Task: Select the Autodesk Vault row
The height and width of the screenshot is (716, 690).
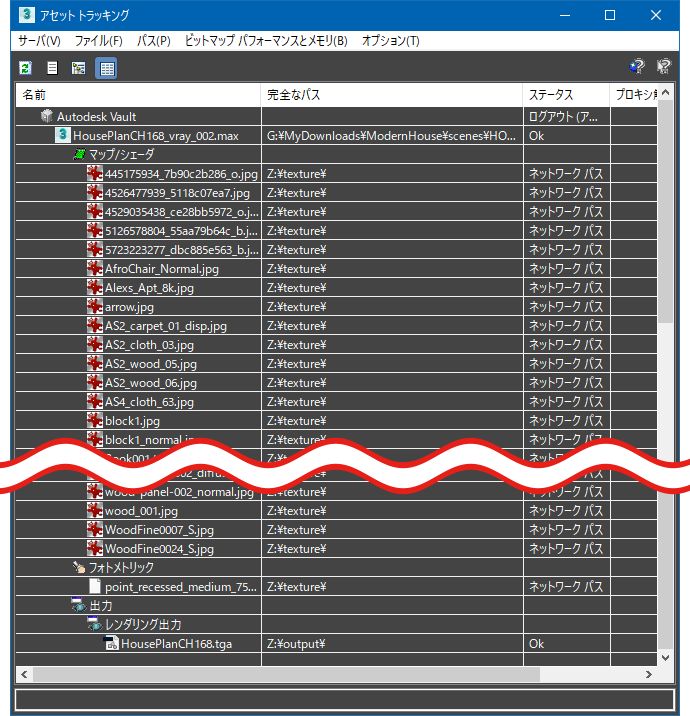Action: [337, 116]
